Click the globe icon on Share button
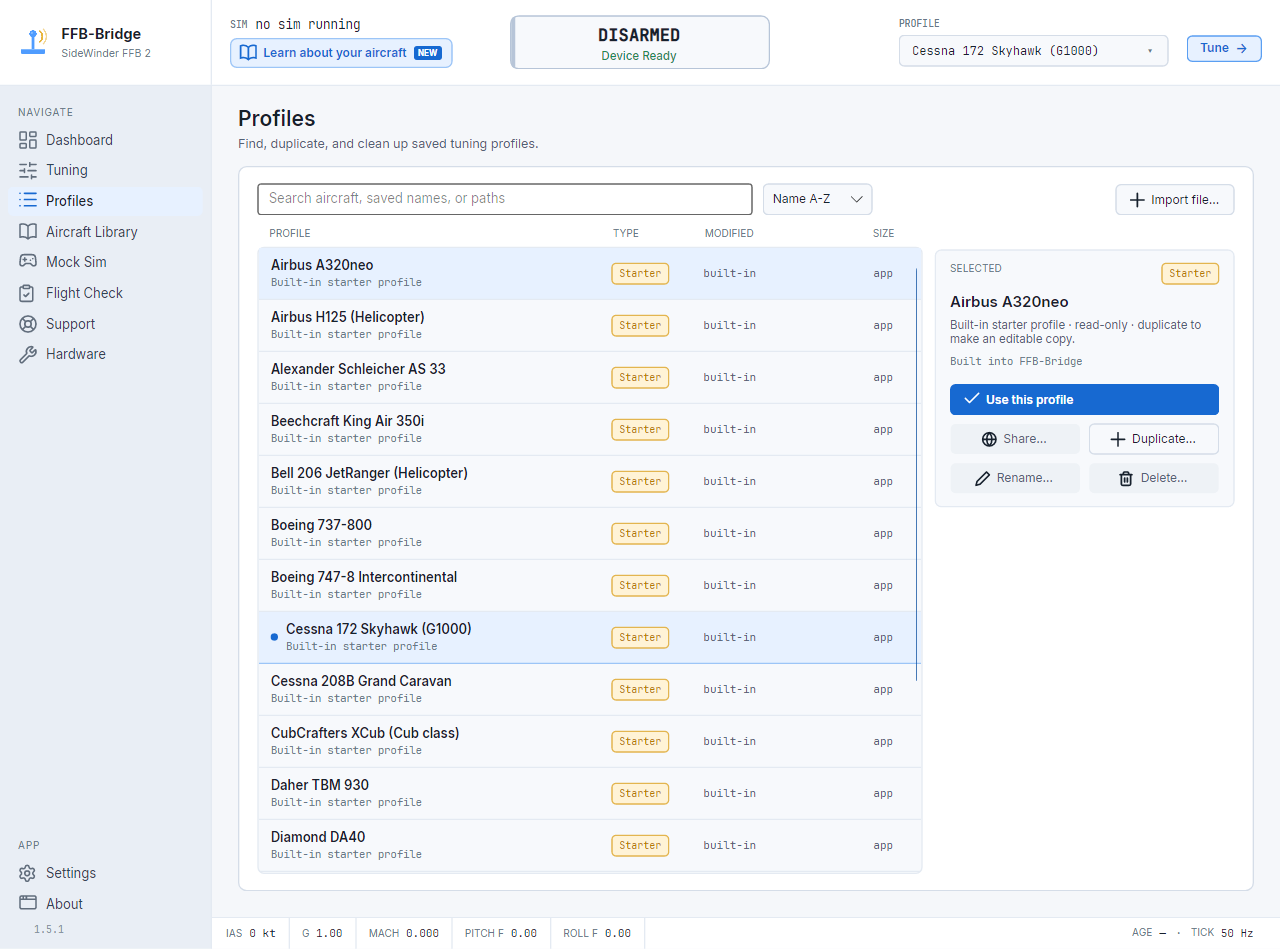 [989, 439]
